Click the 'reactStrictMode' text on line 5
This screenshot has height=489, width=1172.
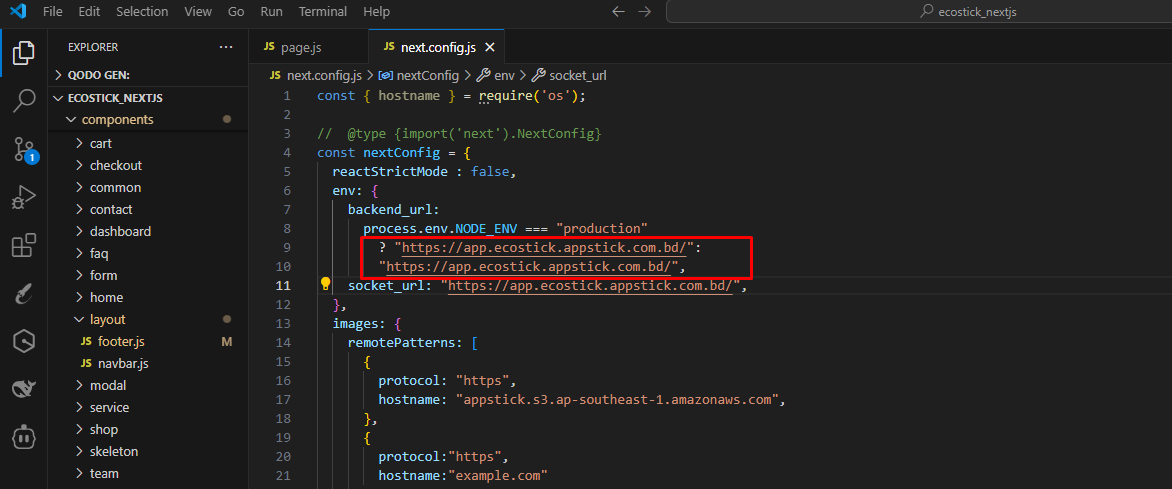390,171
